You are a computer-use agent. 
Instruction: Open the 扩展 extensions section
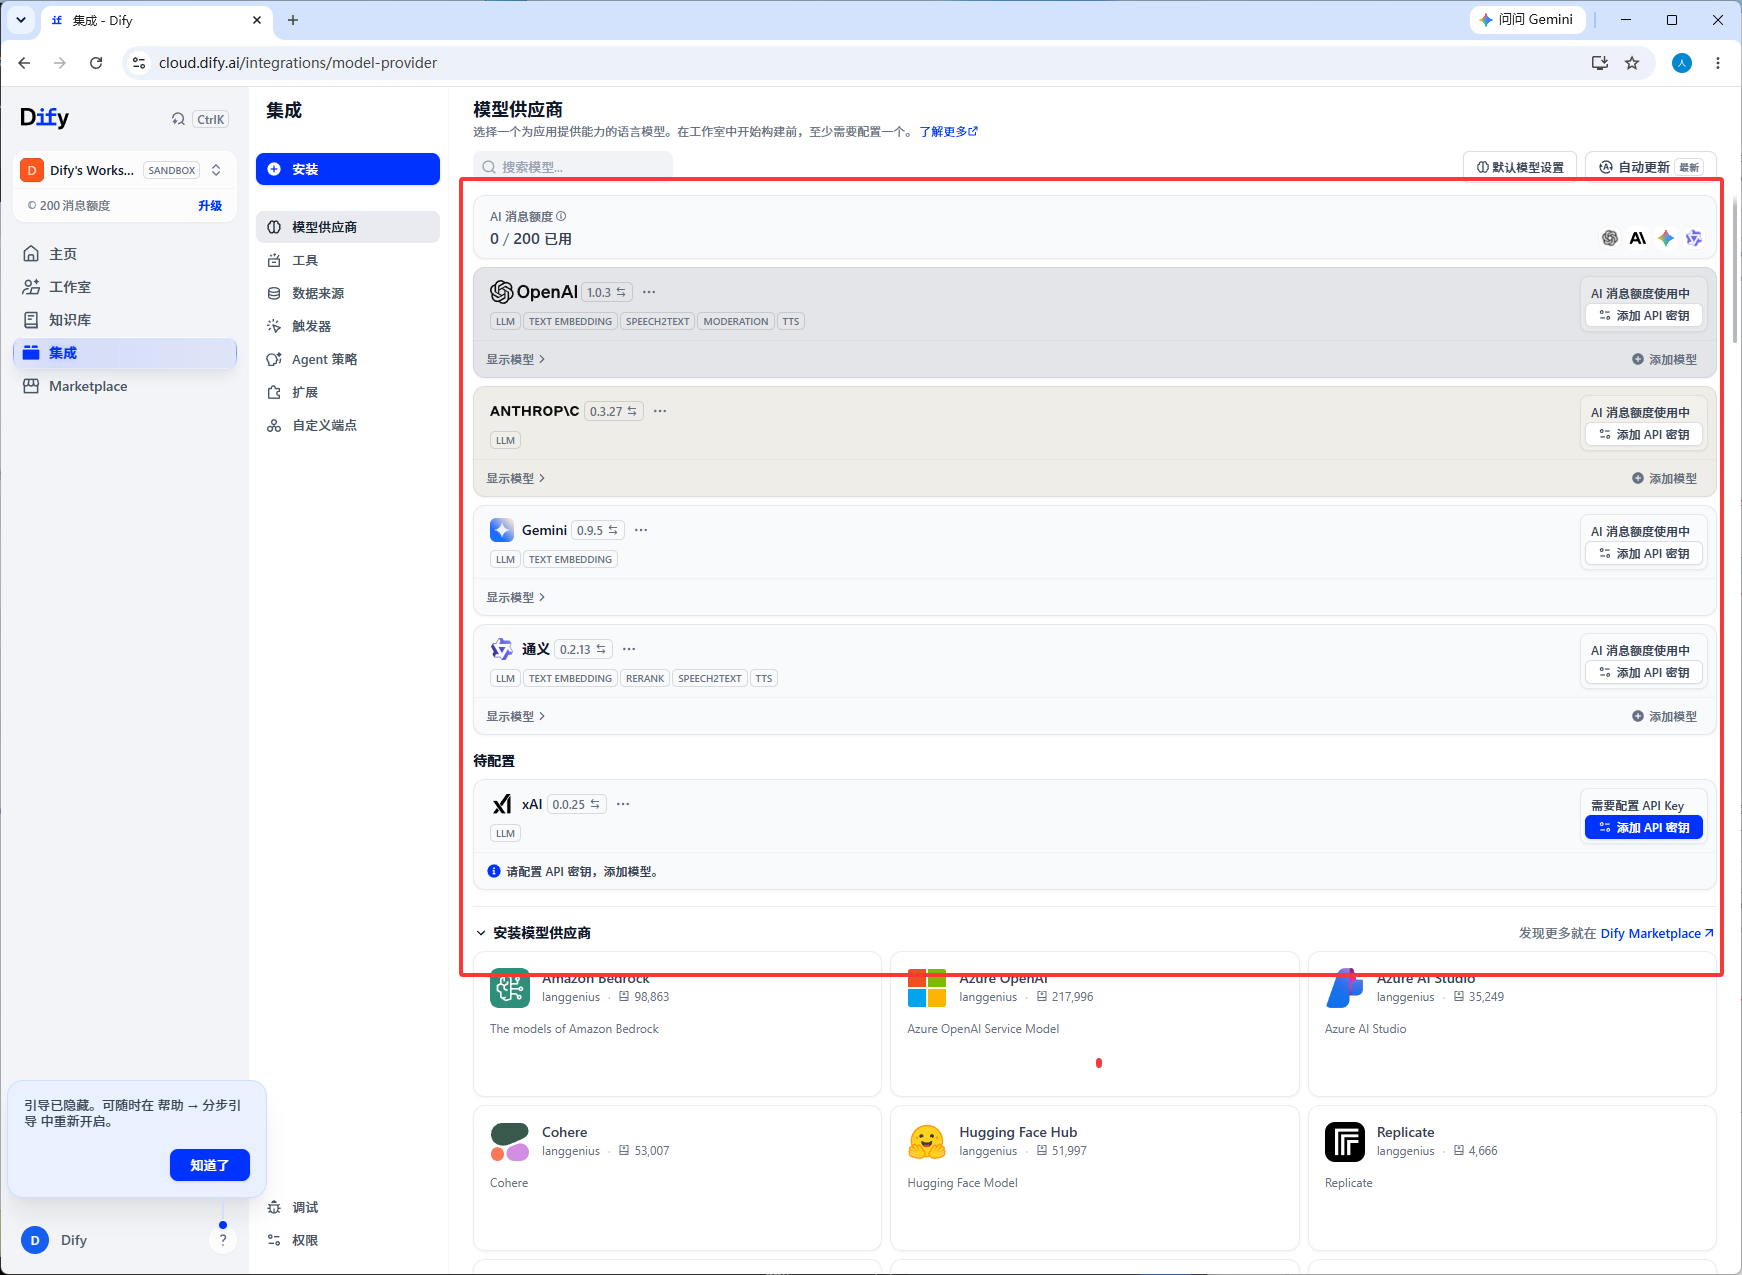click(348, 392)
